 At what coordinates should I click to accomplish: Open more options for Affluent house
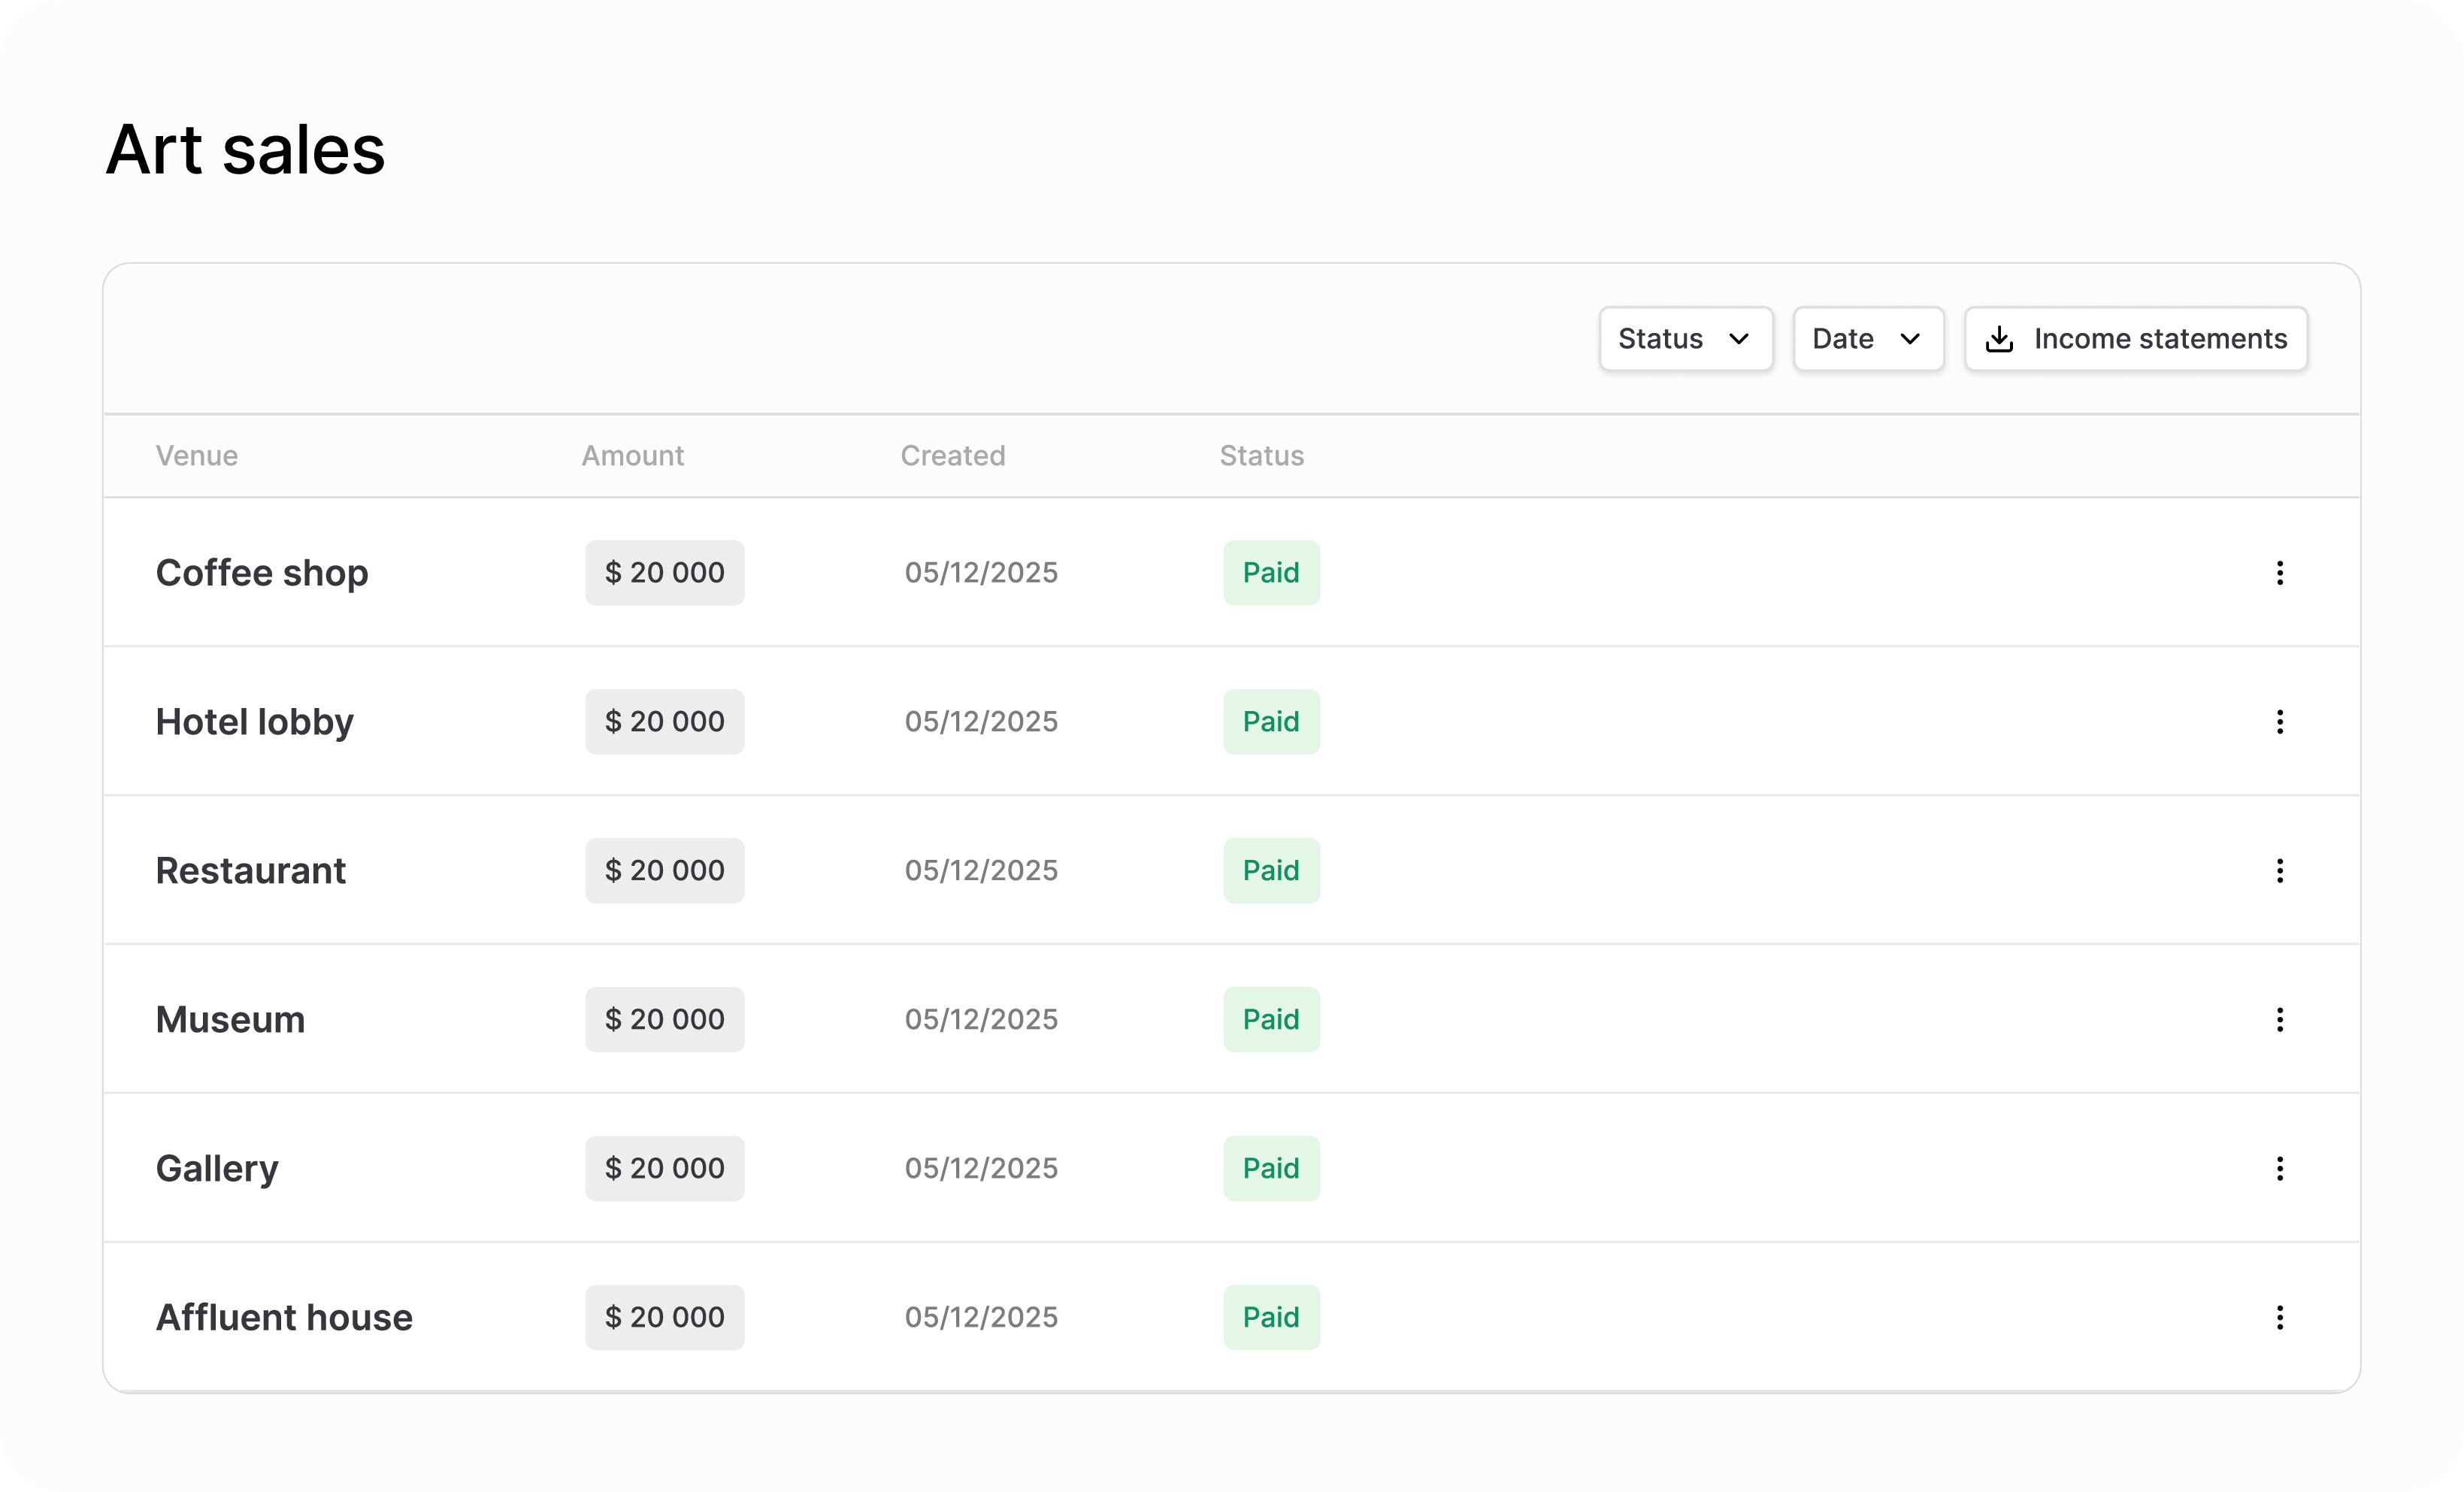point(2279,1318)
